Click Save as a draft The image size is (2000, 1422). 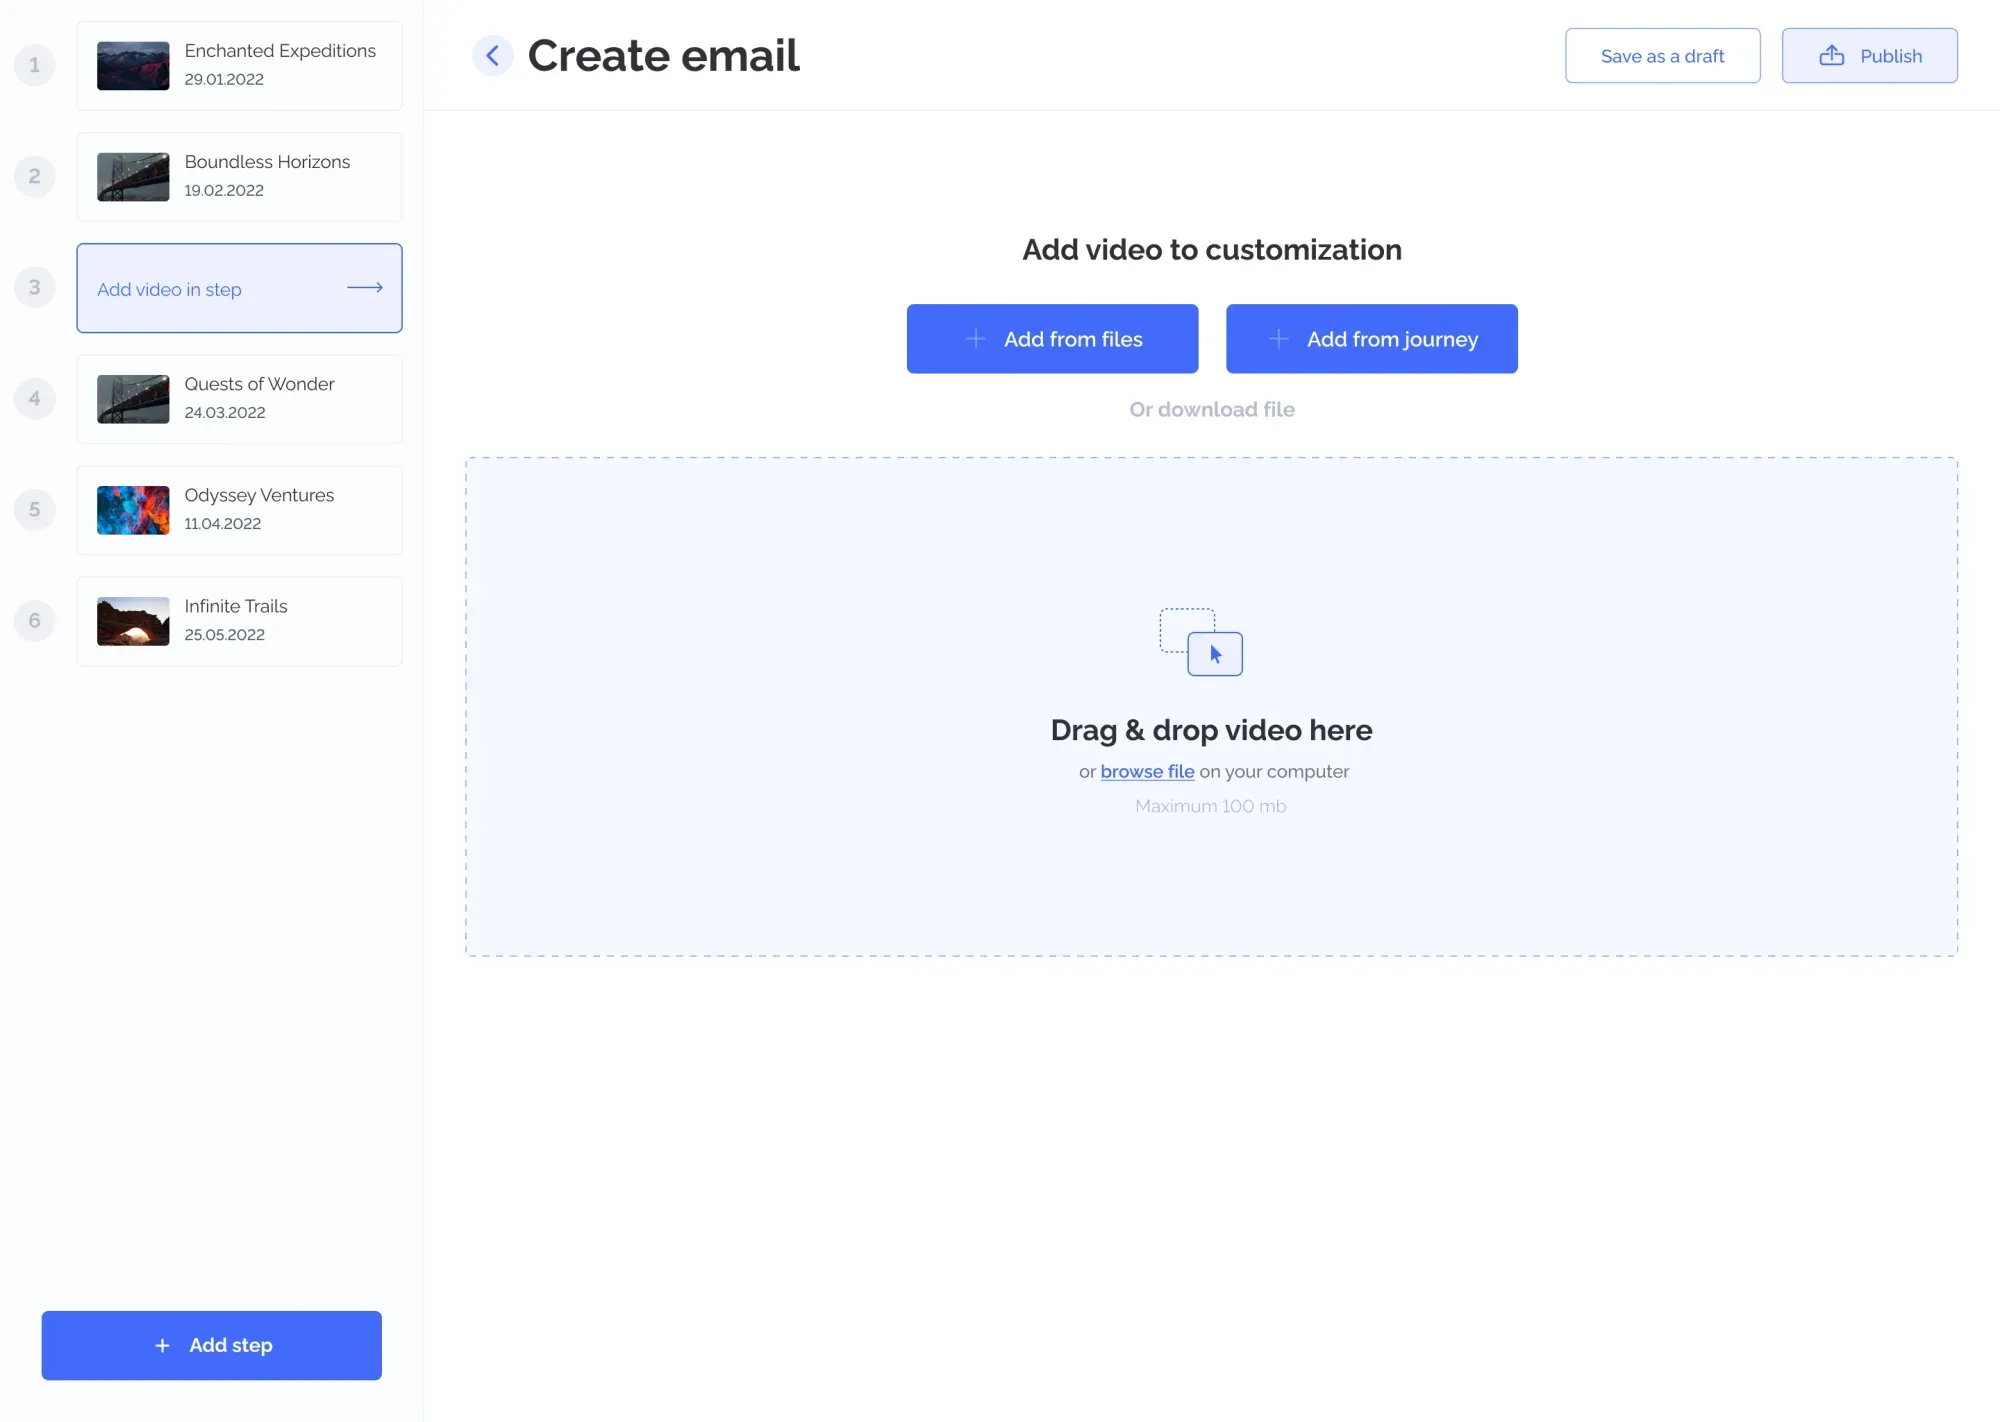(1662, 55)
